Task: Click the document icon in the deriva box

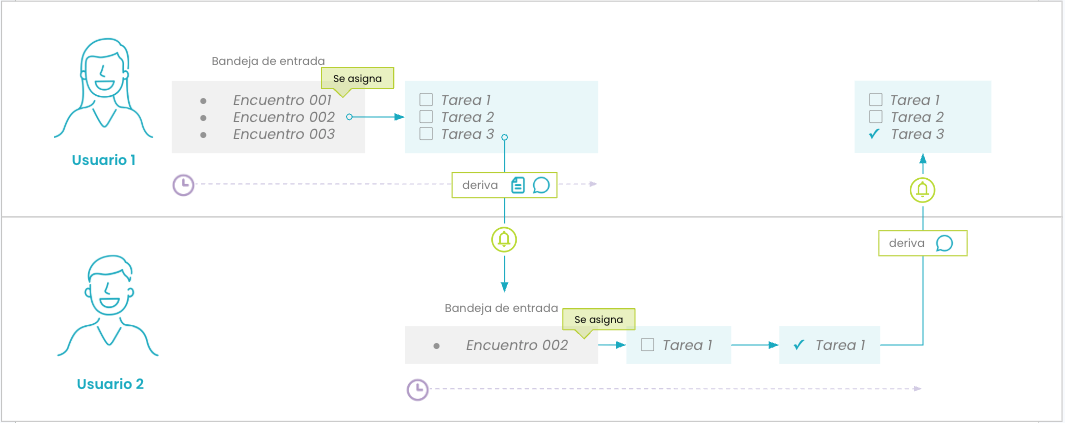Action: pyautogui.click(x=518, y=185)
